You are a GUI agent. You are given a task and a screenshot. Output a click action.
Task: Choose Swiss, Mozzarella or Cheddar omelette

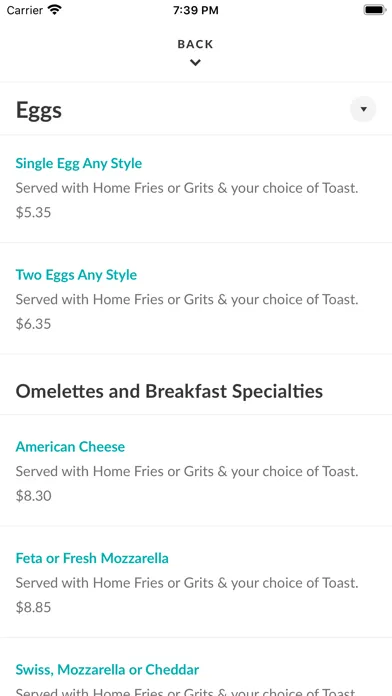pyautogui.click(x=107, y=669)
